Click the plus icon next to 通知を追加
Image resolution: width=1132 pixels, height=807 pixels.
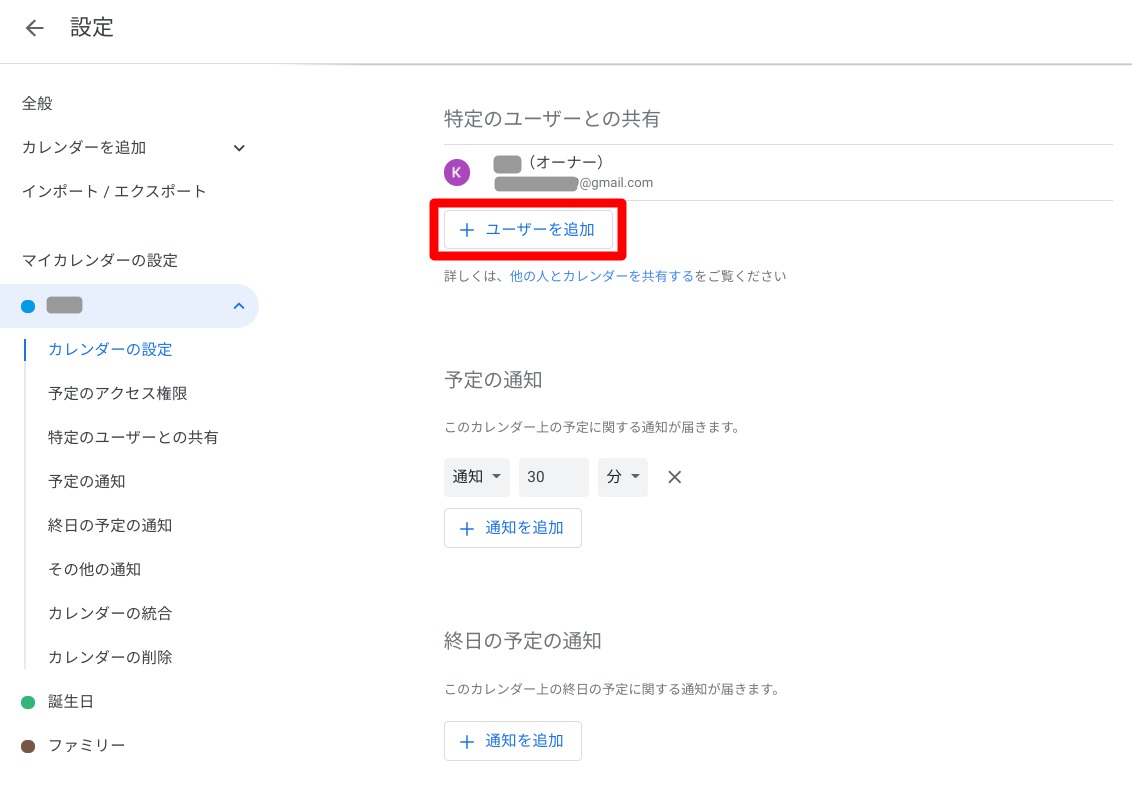467,528
